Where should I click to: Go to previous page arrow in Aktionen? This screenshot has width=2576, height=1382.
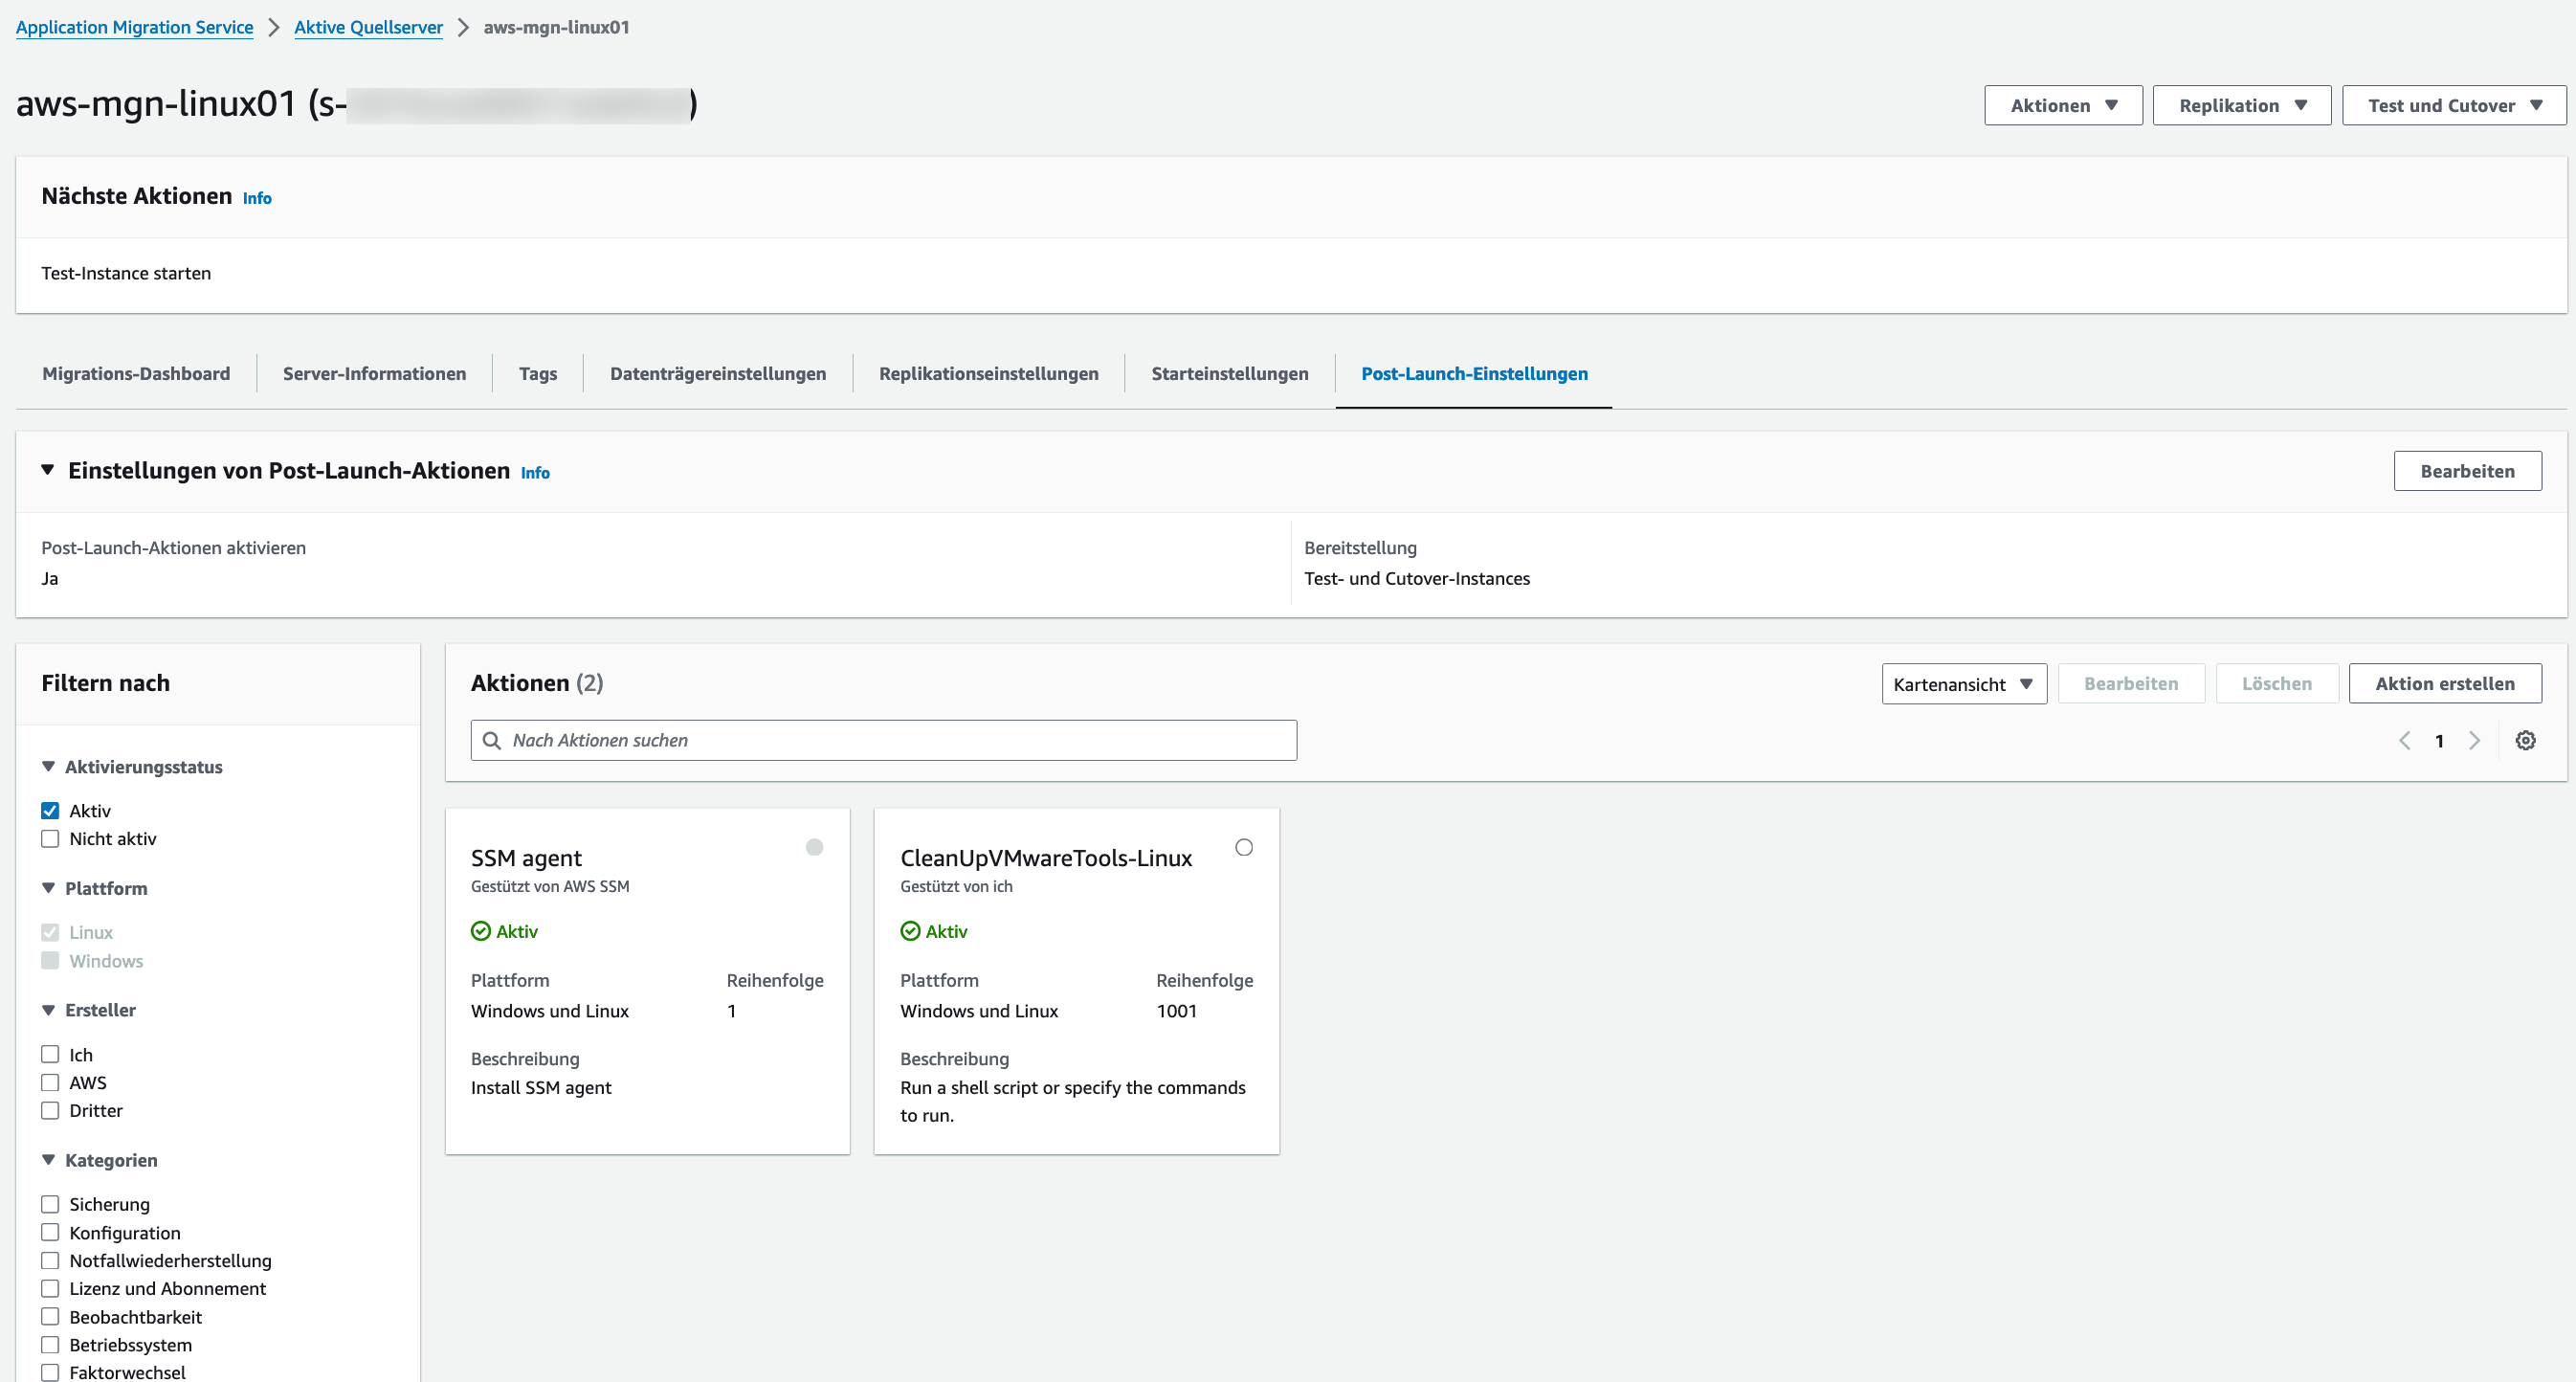[2404, 740]
